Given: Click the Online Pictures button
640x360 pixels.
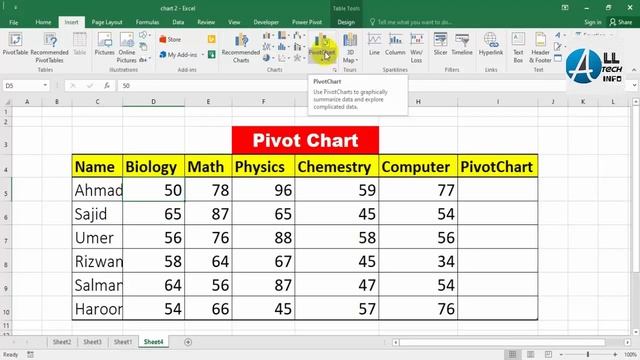Looking at the screenshot, I should click(x=127, y=48).
